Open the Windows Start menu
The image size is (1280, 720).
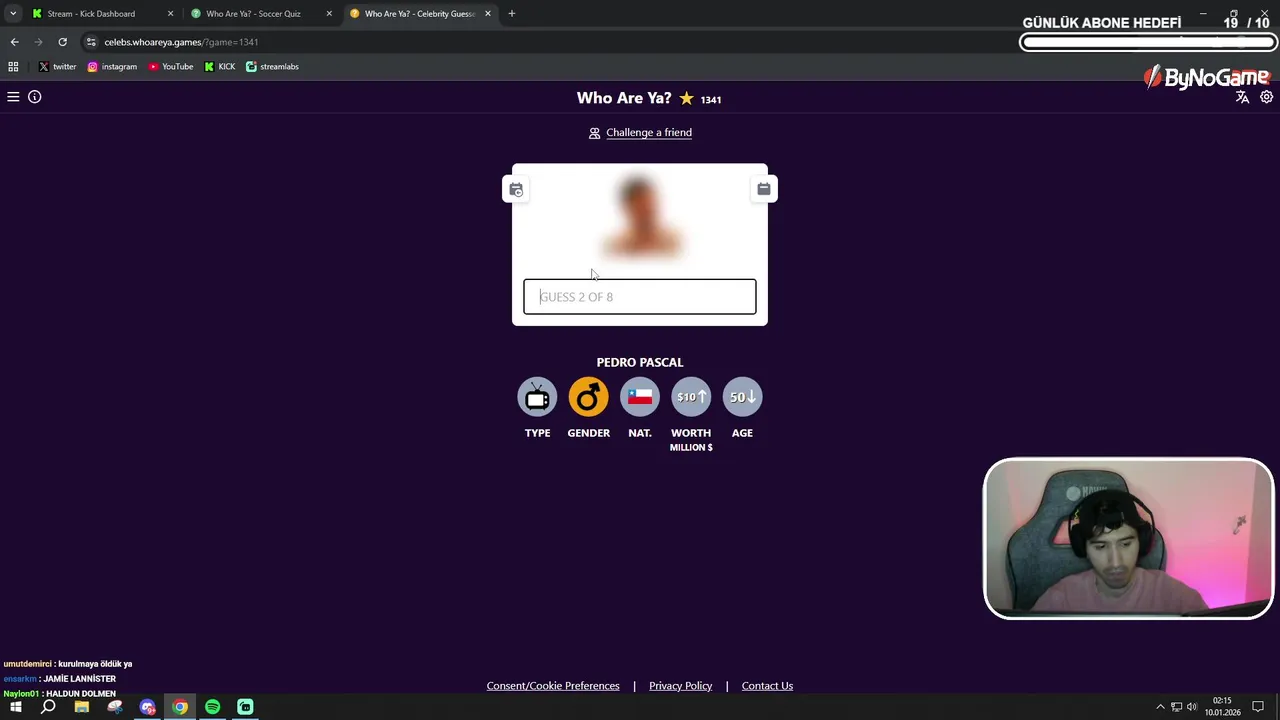tap(15, 707)
